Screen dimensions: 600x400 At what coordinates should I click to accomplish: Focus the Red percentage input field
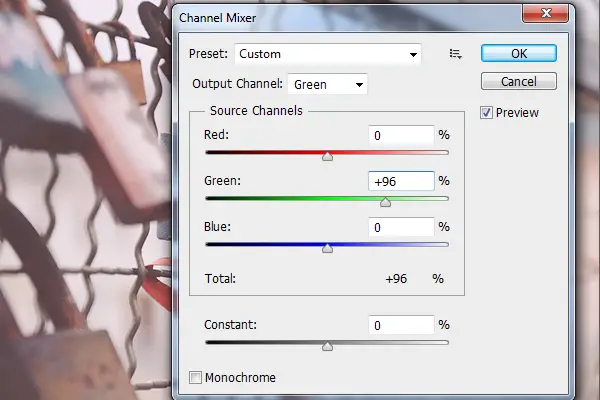point(401,135)
